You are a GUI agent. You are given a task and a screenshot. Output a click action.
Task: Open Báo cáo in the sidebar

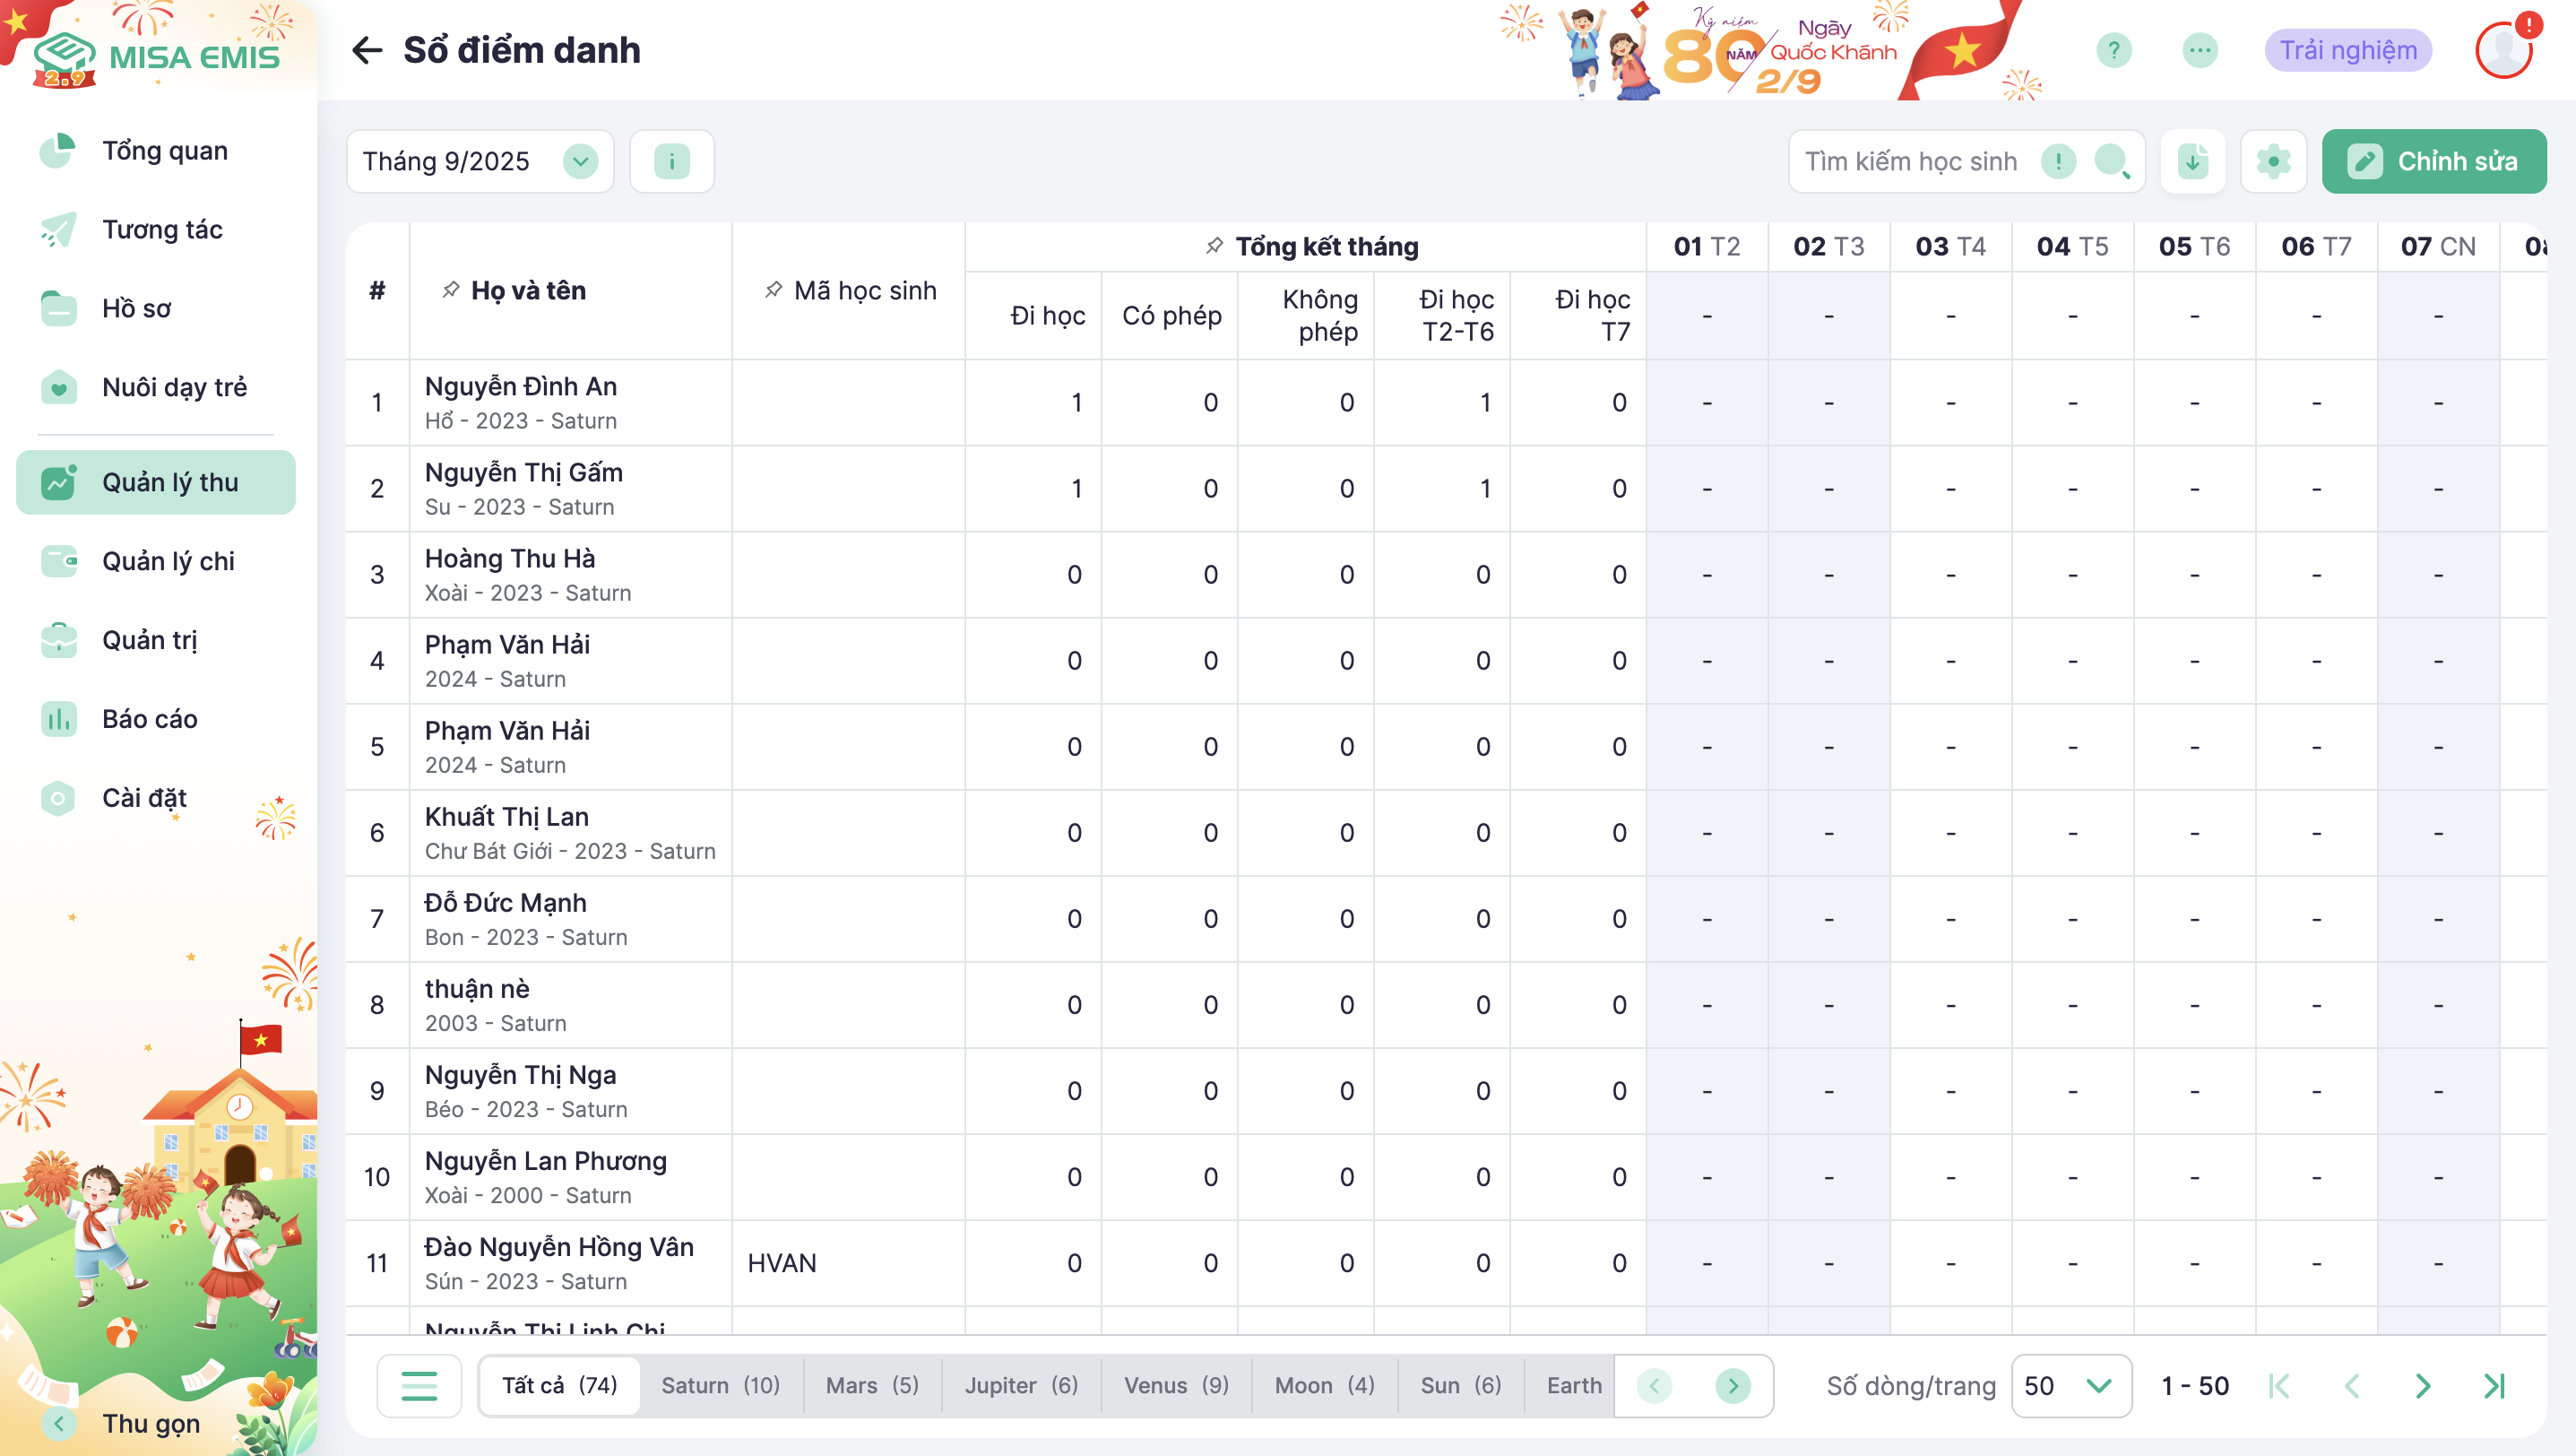coord(150,719)
